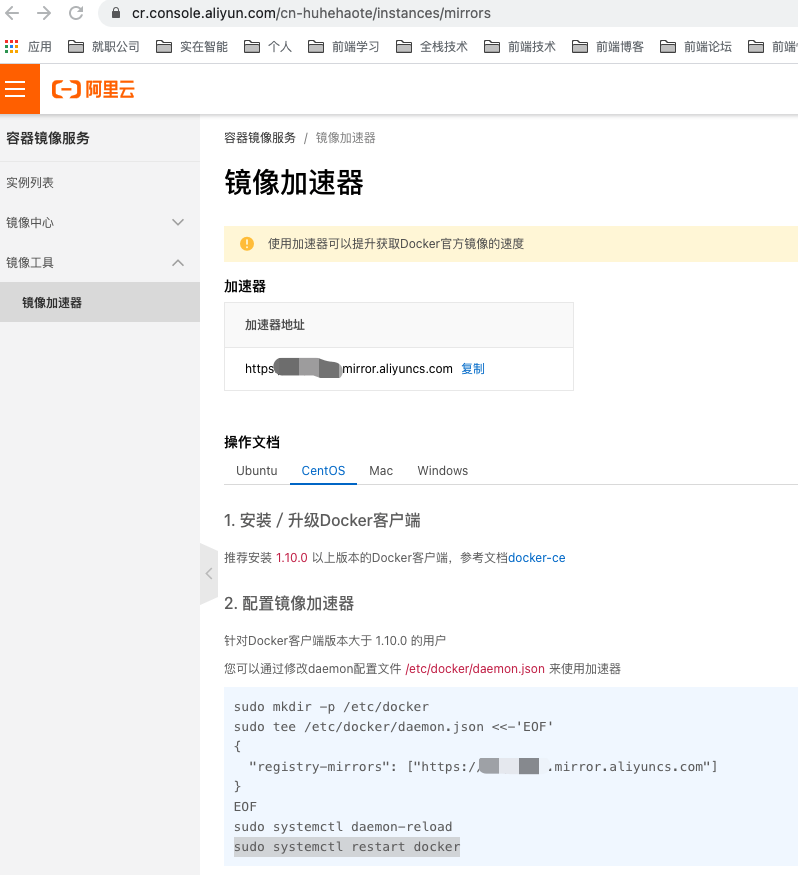The width and height of the screenshot is (798, 875).
Task: Open the 前端学习 bookmark folder
Action: click(344, 47)
